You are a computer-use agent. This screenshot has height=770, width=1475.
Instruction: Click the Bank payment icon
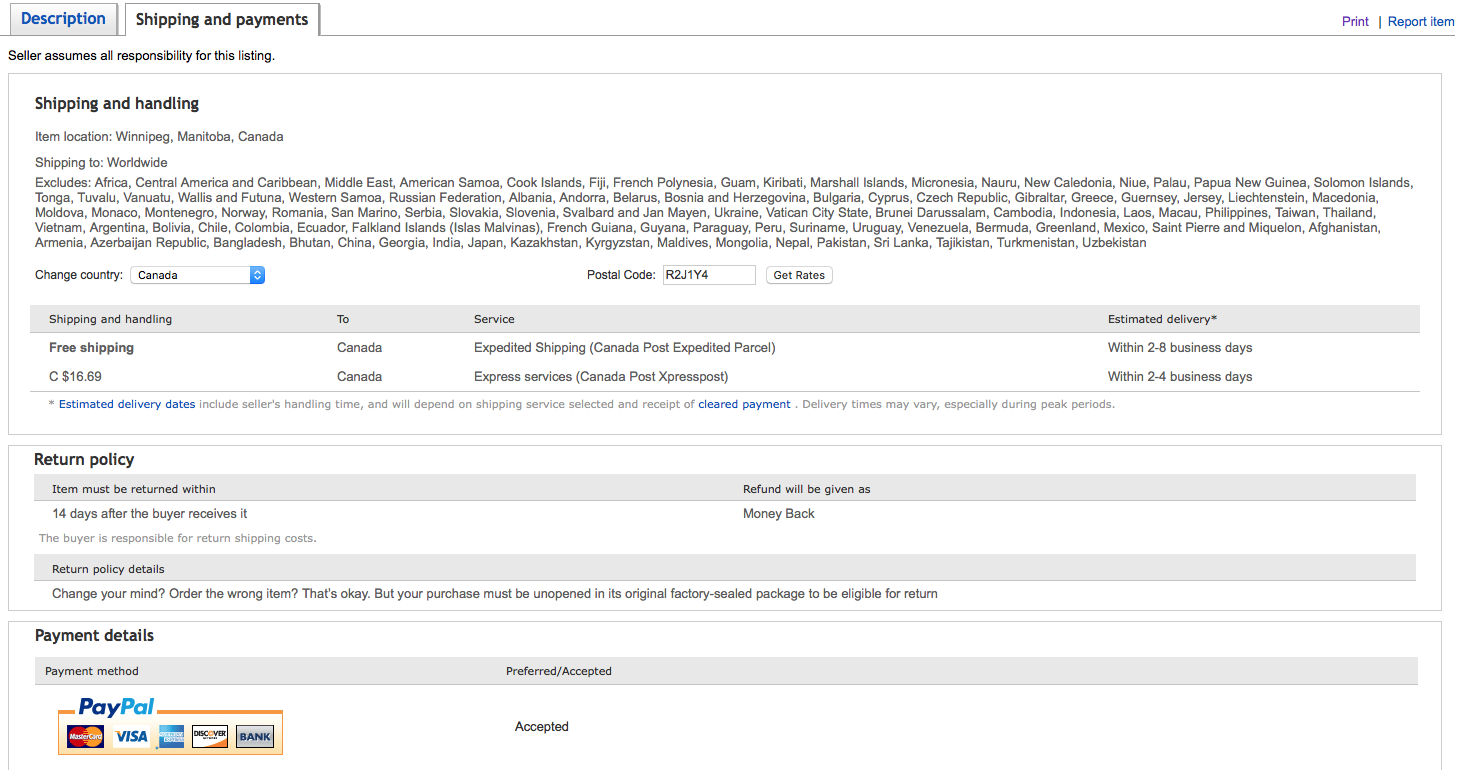point(255,737)
